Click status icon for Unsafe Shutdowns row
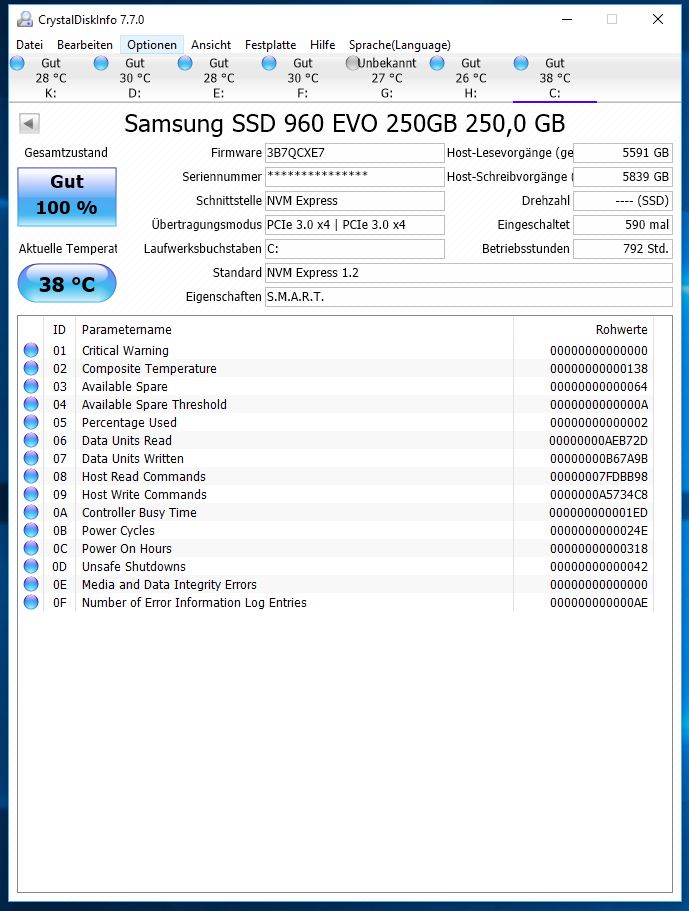Viewport: 689px width, 911px height. 31,566
